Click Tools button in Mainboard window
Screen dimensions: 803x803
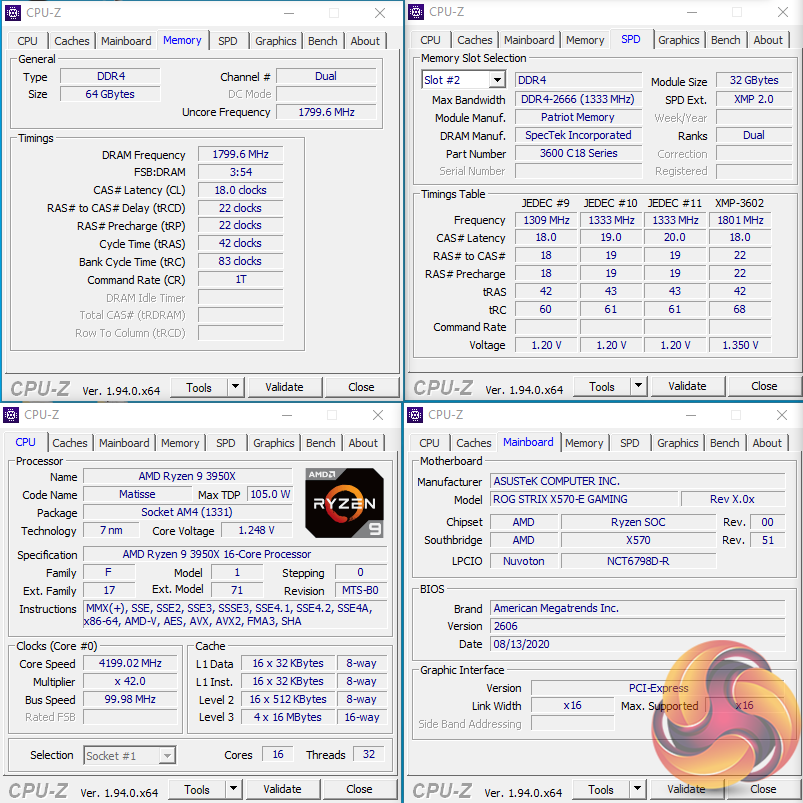point(601,789)
